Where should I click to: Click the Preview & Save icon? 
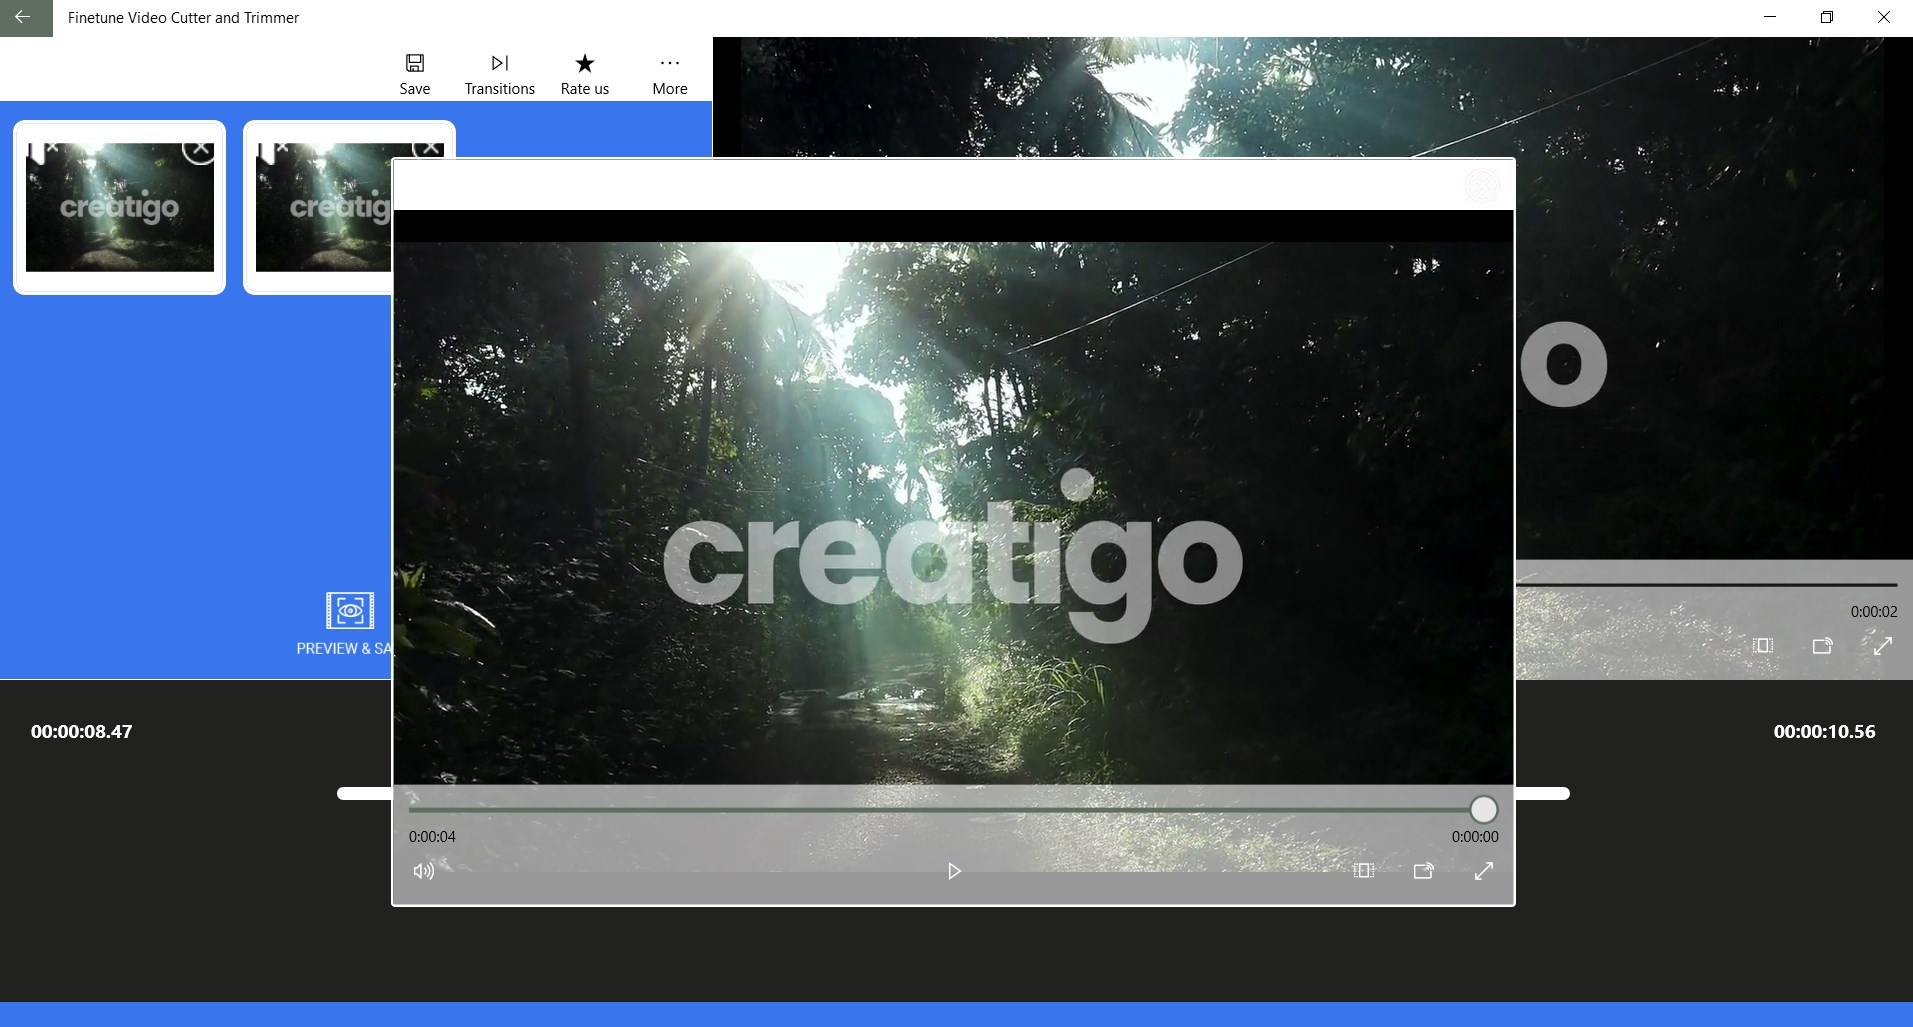tap(348, 610)
